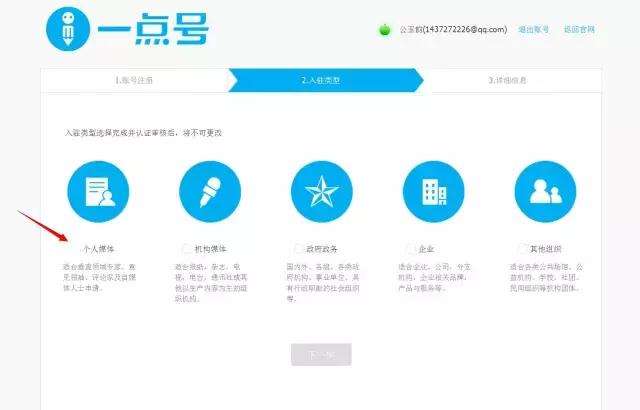Viewport: 640px width, 410px height.
Task: Click the 个人媒体 description text
Action: tap(99, 277)
